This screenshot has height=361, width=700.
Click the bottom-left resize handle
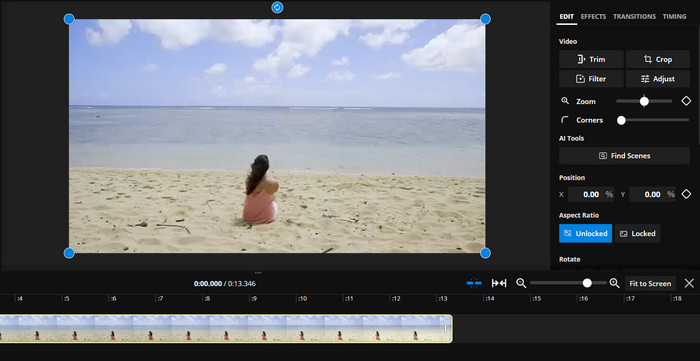tap(69, 253)
